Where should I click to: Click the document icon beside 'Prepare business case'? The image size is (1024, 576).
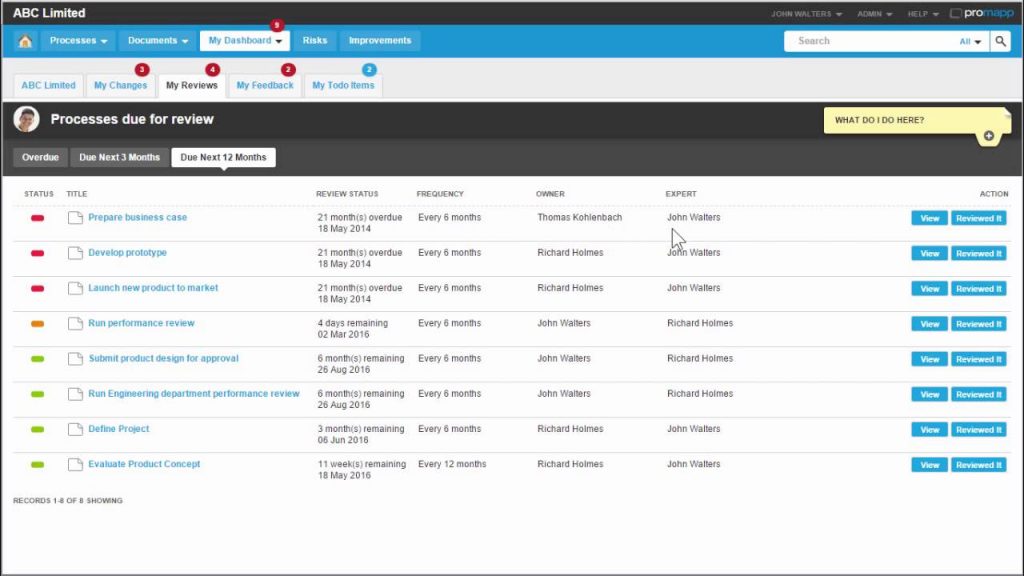click(x=75, y=217)
